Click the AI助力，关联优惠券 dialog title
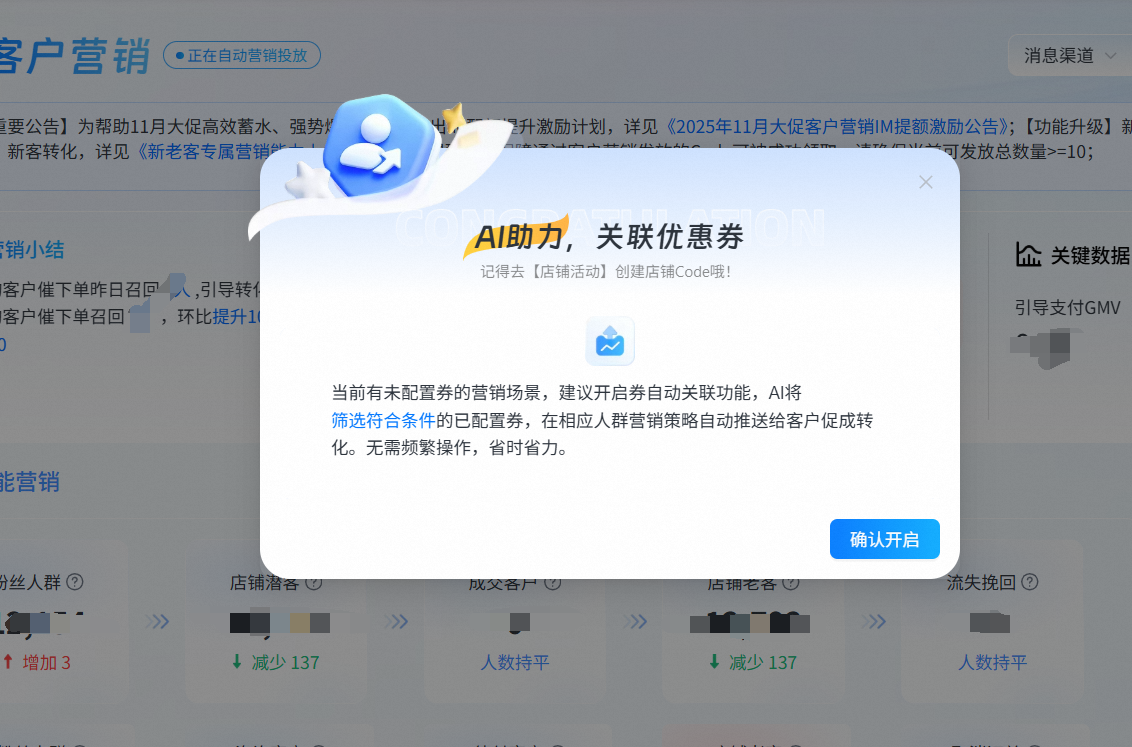The image size is (1132, 747). pos(609,237)
